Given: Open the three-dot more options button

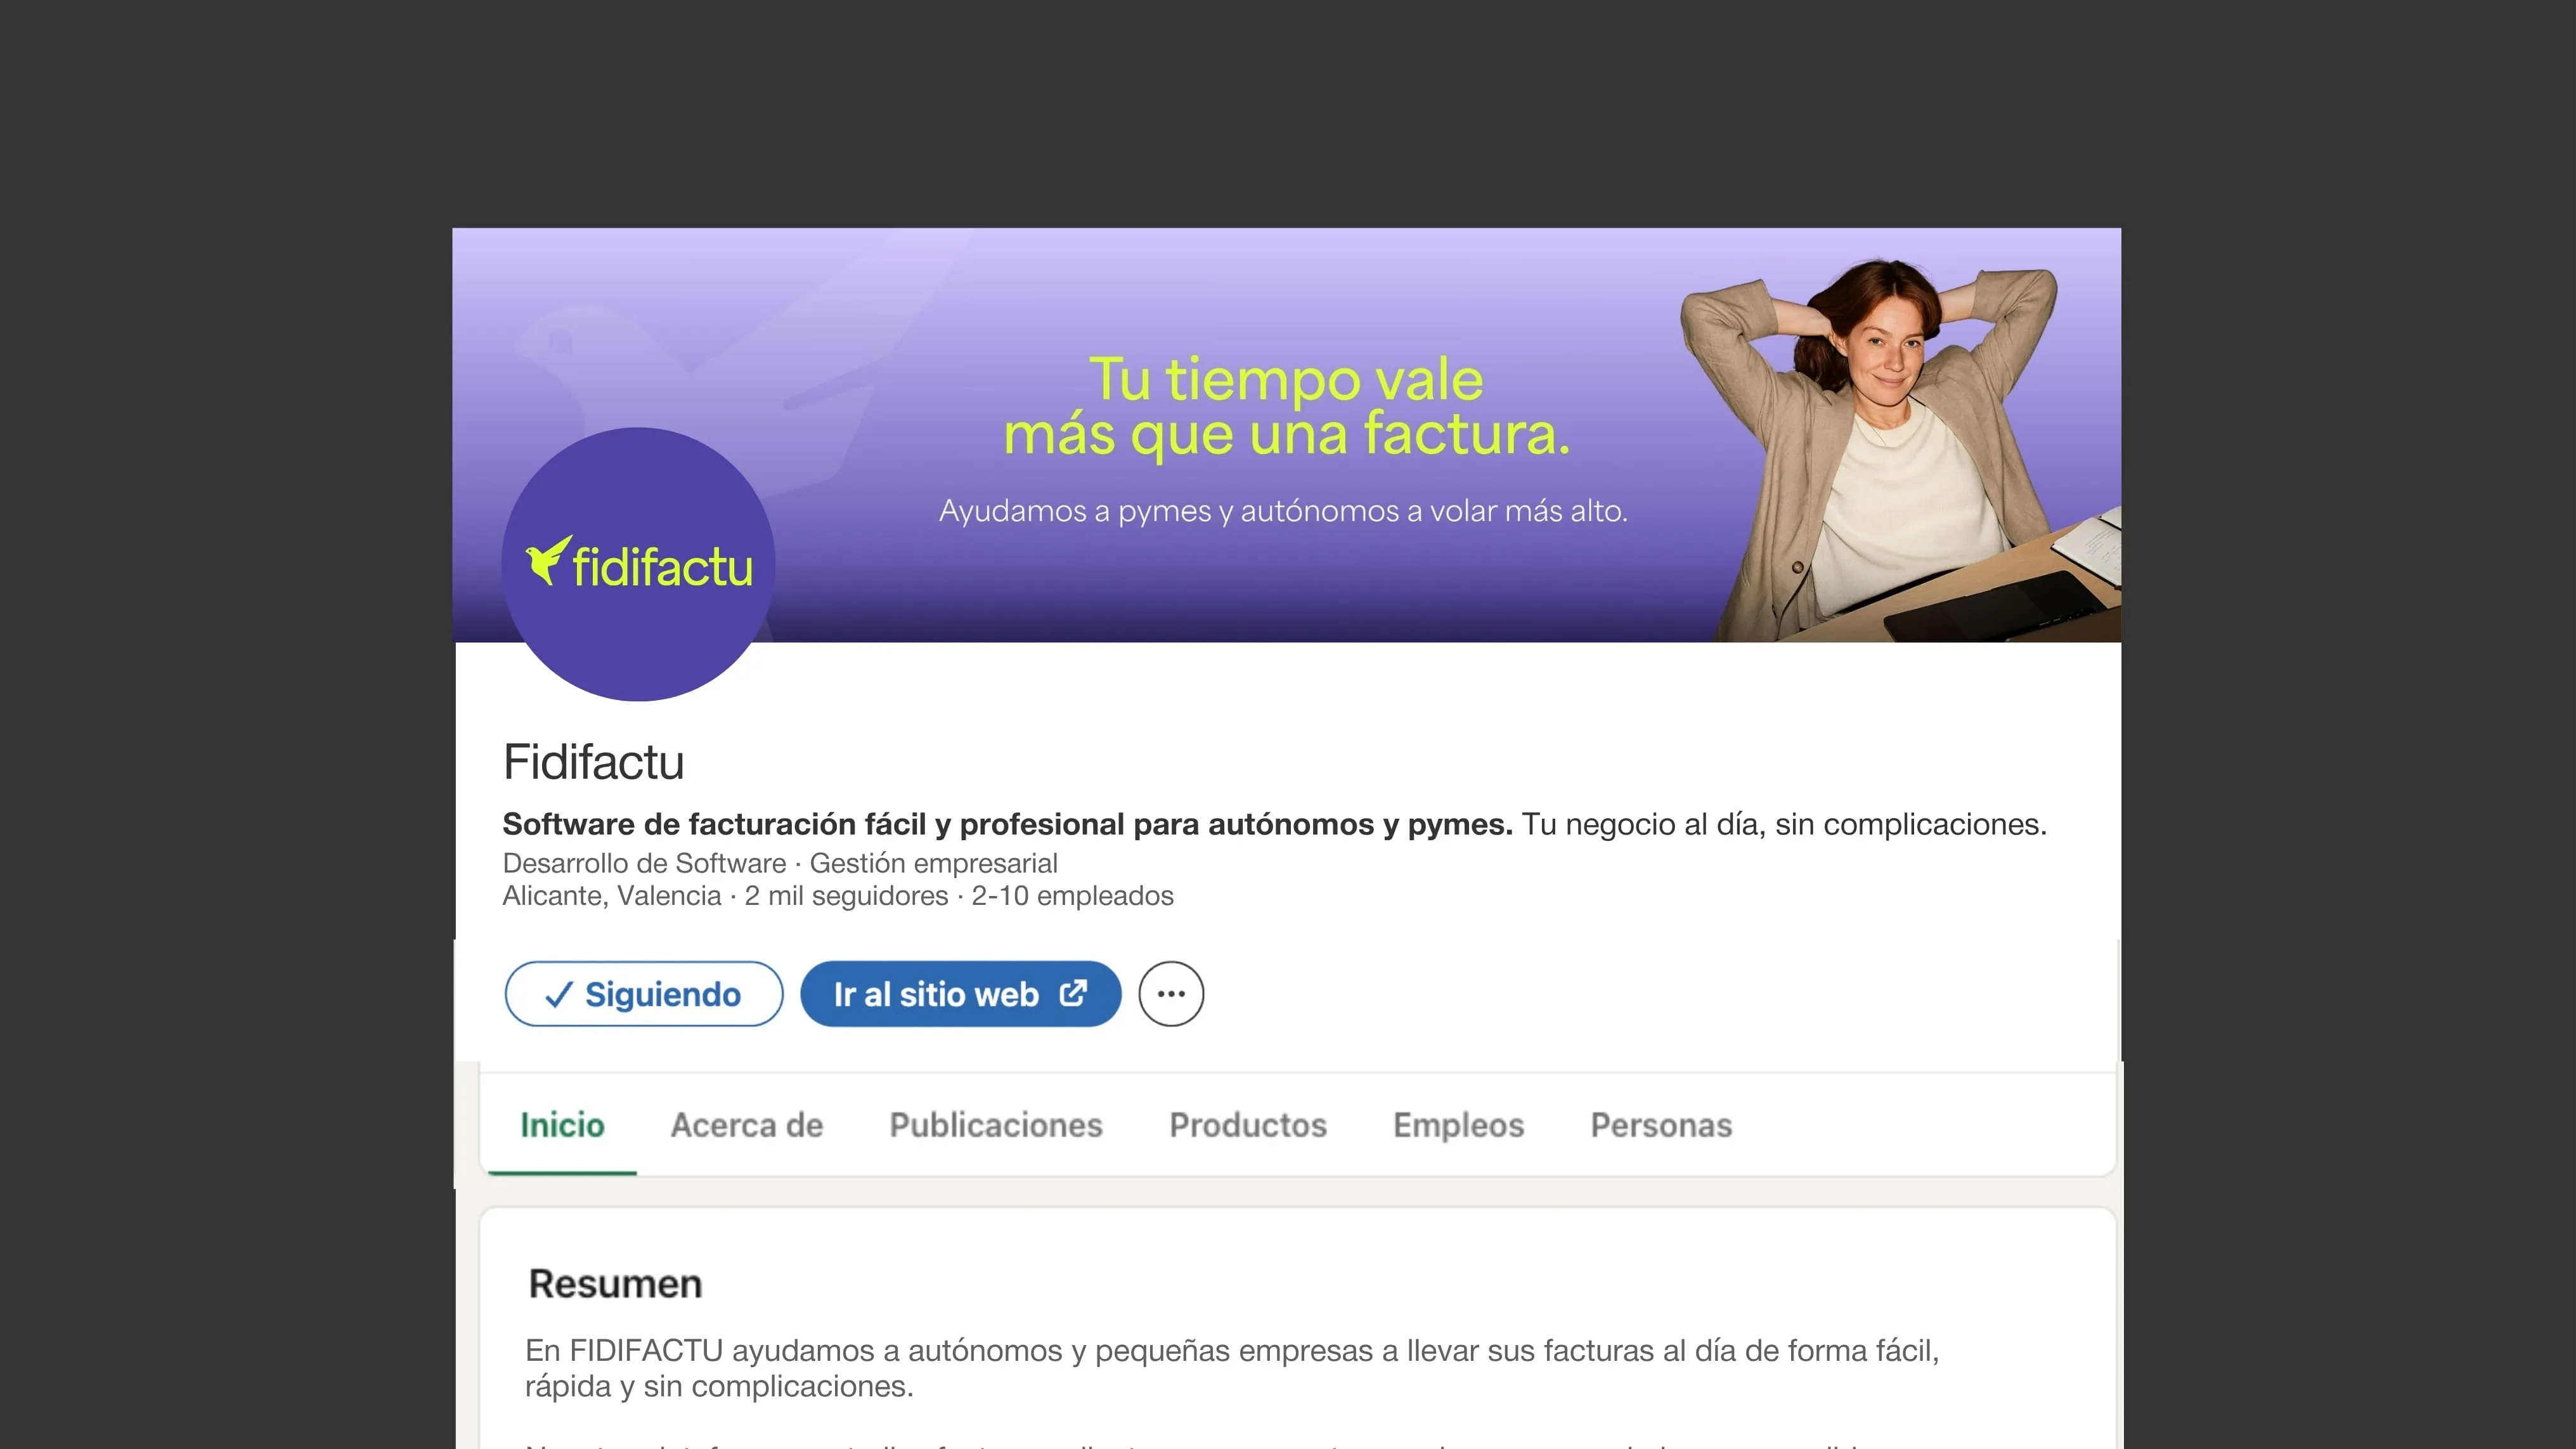Looking at the screenshot, I should tap(1171, 994).
